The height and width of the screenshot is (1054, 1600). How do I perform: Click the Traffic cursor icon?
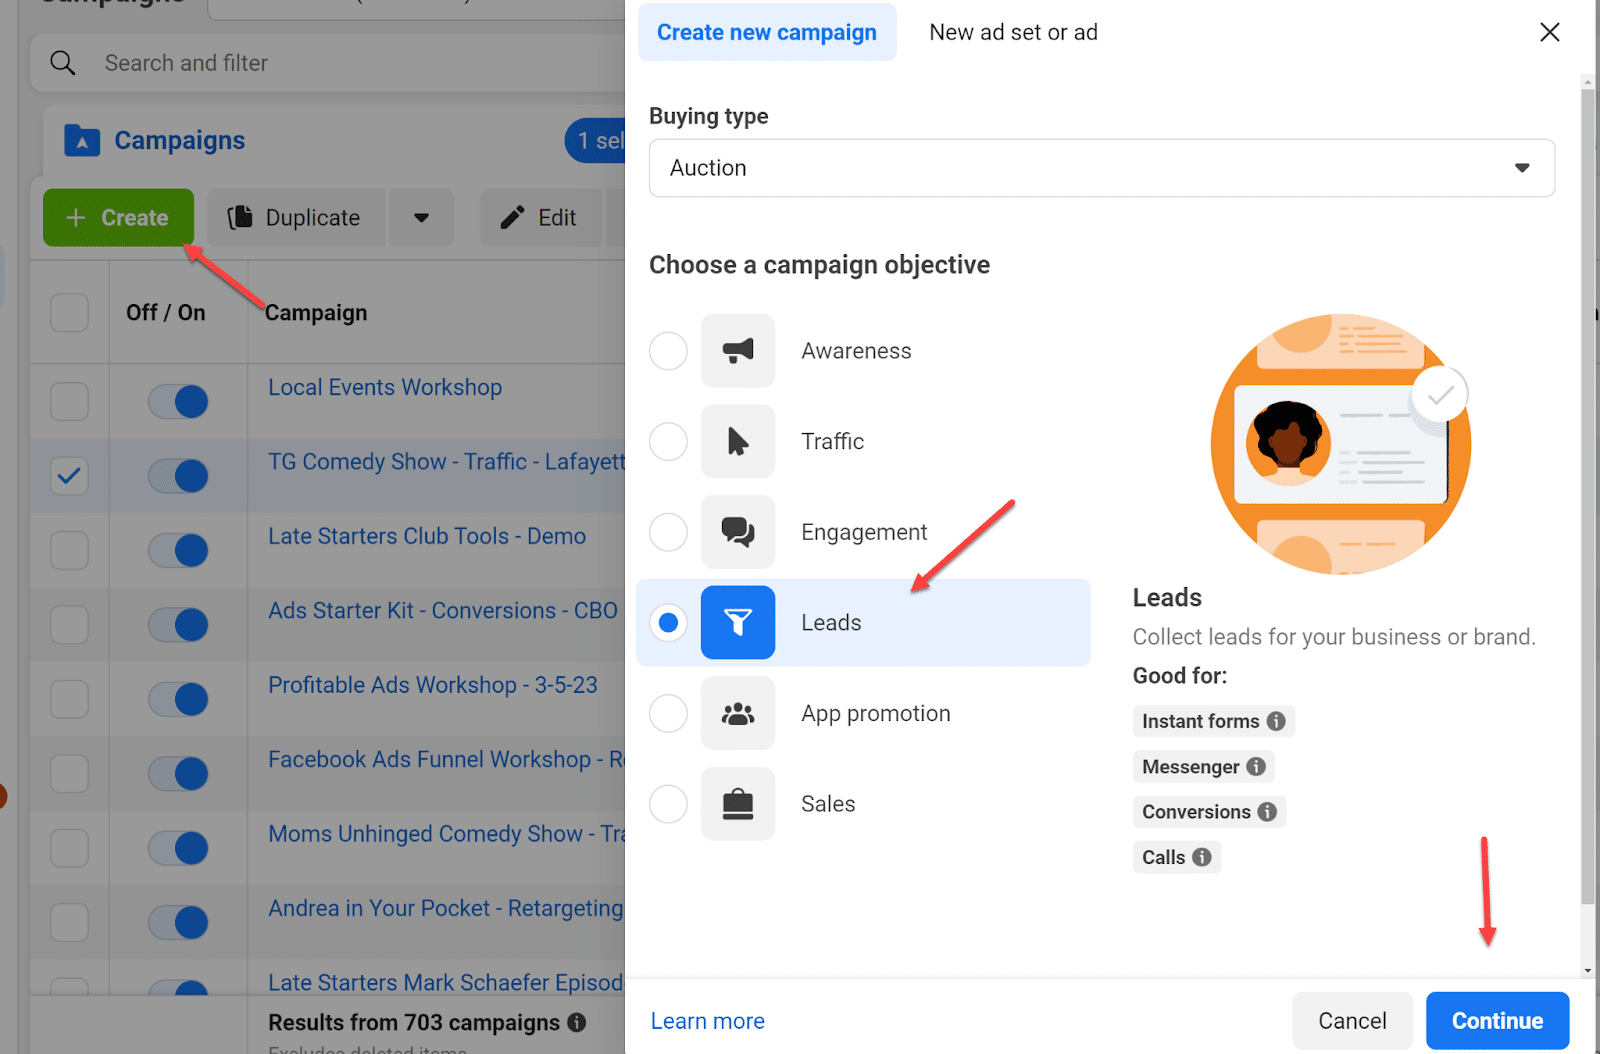click(x=738, y=441)
